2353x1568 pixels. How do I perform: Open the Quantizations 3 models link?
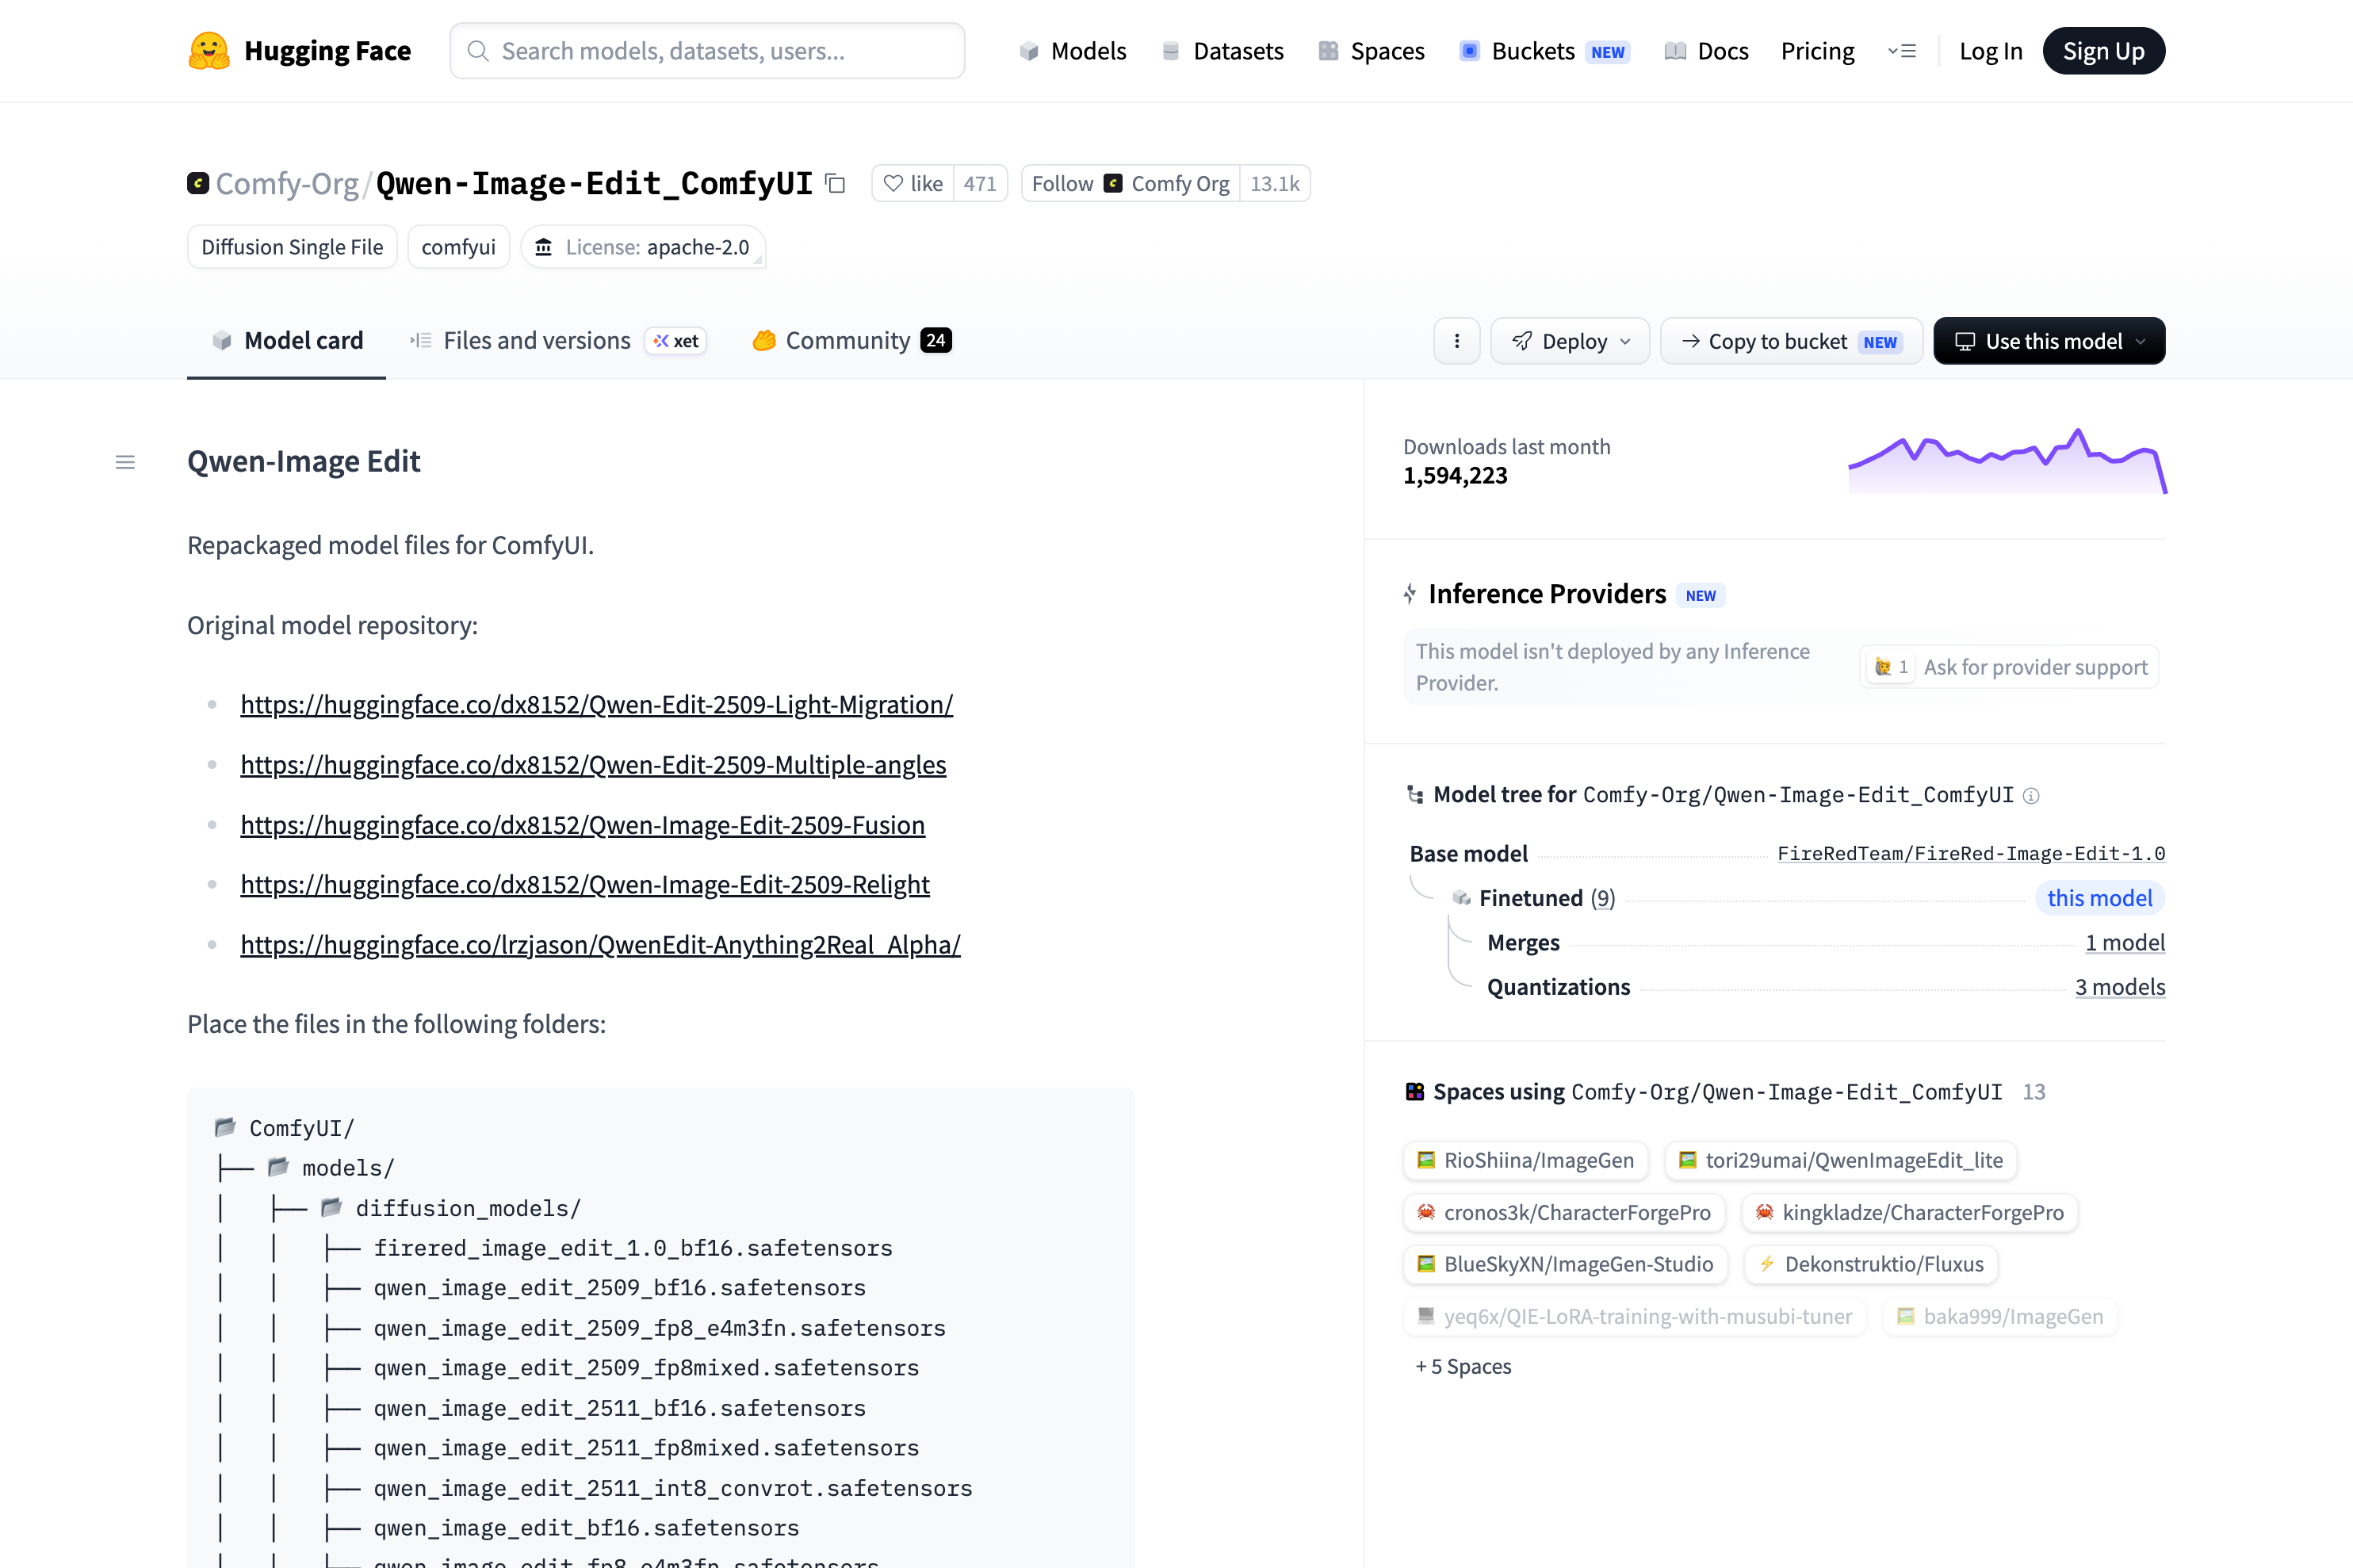(x=2120, y=987)
